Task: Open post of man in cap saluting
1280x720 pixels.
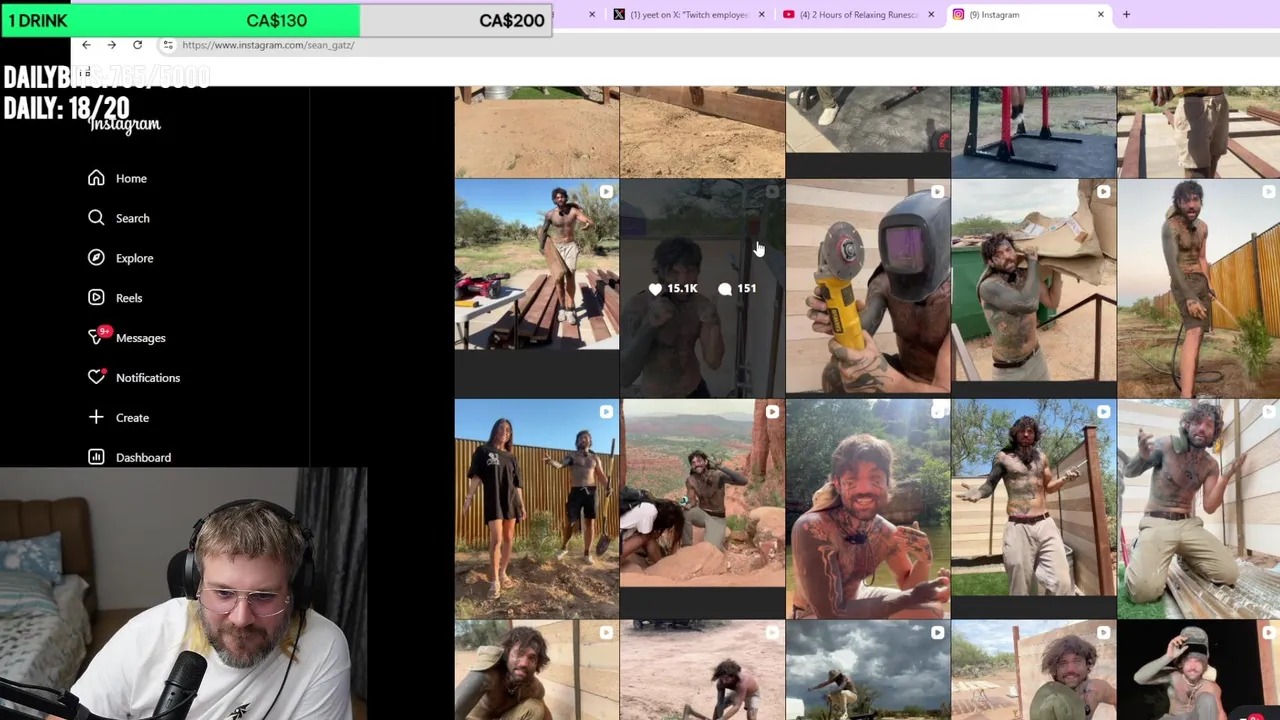Action: (1199, 670)
